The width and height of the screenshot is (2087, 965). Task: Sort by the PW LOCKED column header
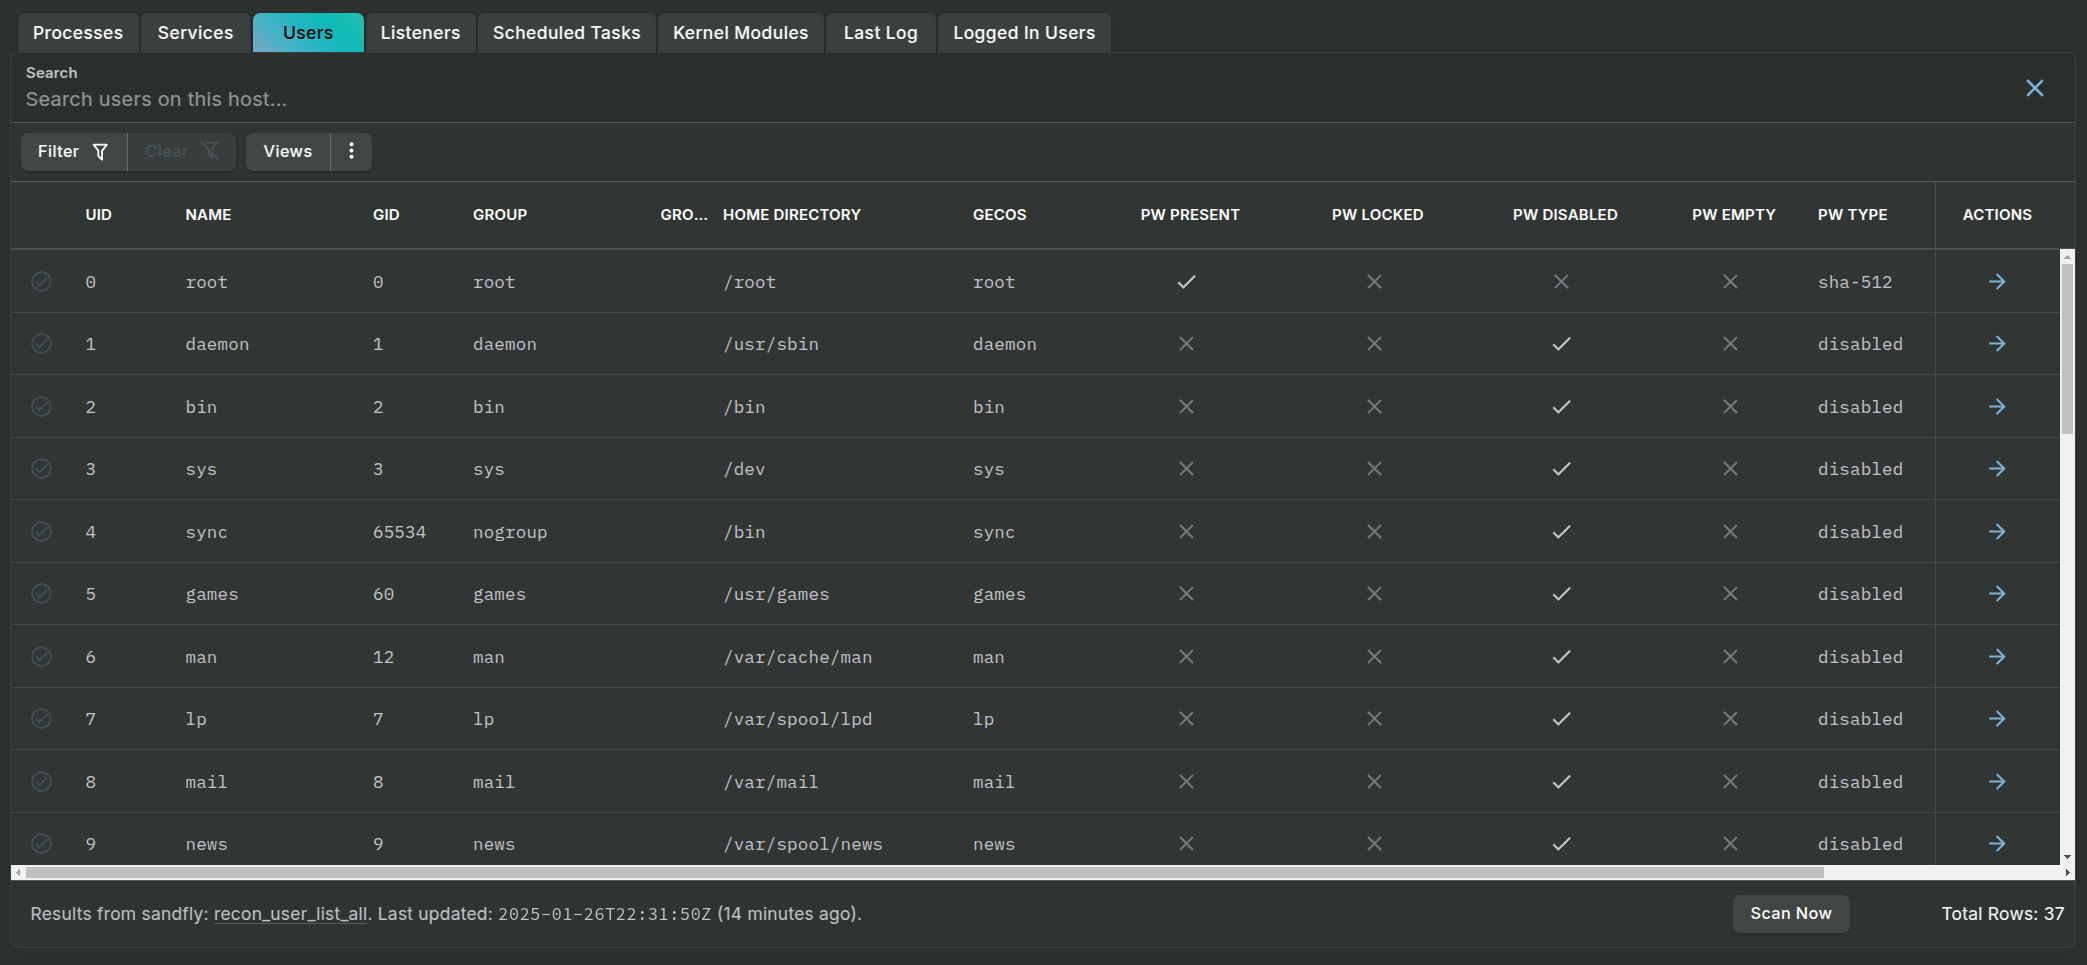pyautogui.click(x=1377, y=215)
